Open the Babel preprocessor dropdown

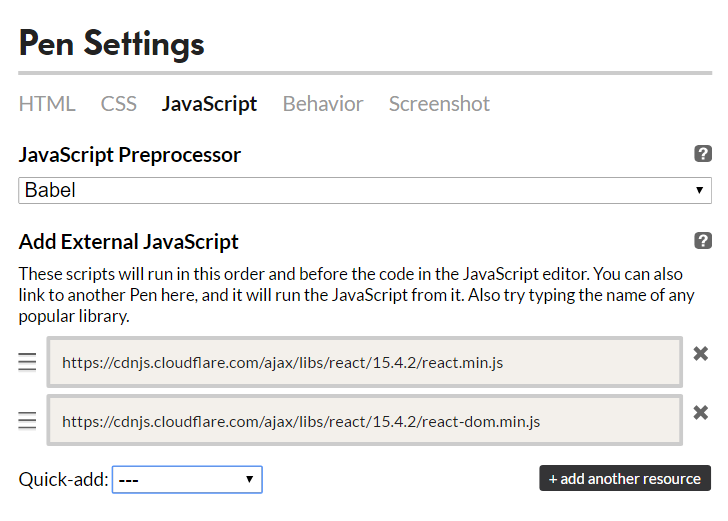coord(364,190)
